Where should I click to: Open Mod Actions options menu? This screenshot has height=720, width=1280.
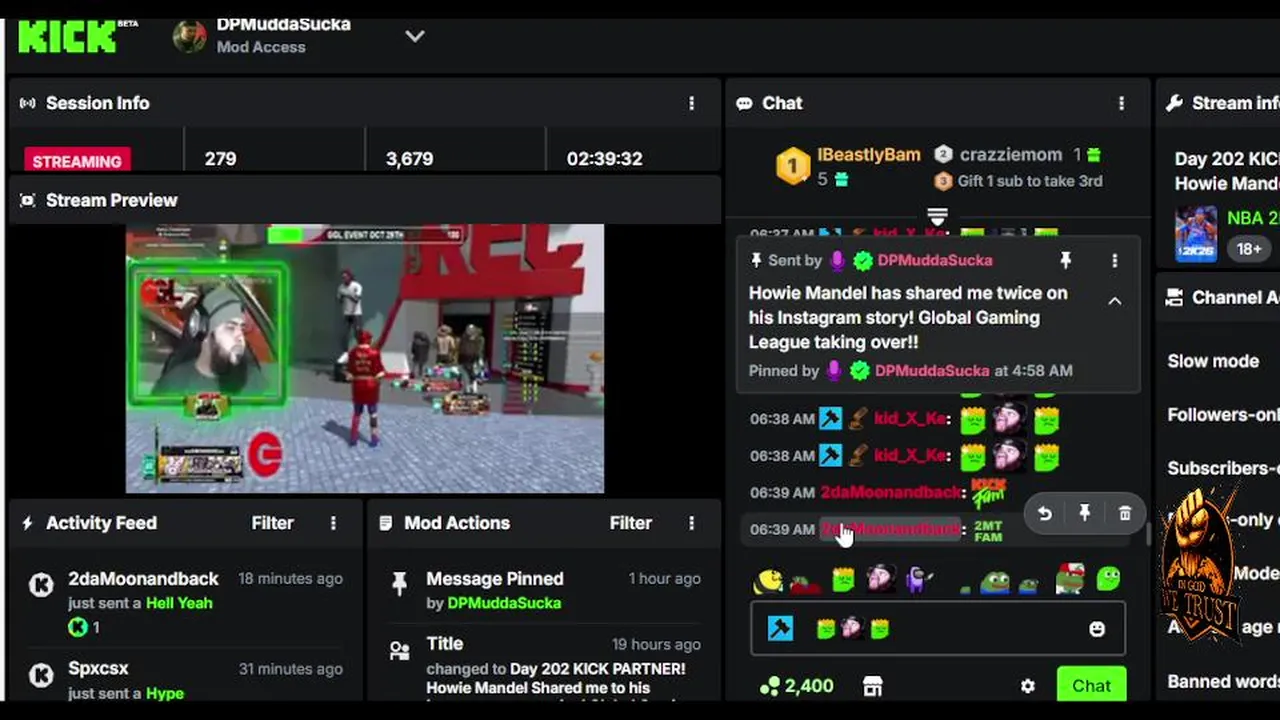691,523
